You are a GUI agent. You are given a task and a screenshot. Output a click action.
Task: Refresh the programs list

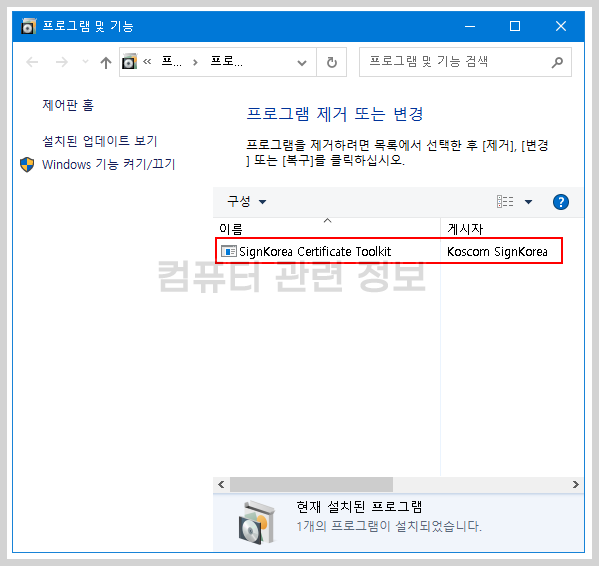pos(332,62)
